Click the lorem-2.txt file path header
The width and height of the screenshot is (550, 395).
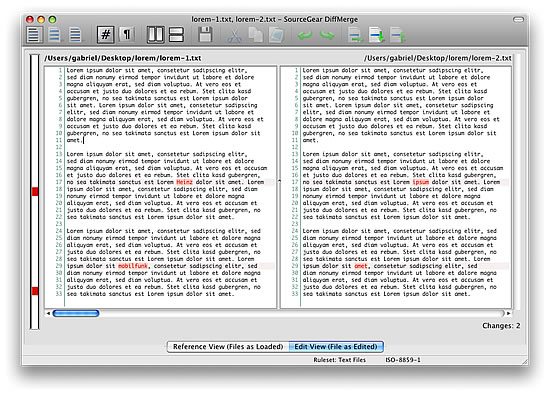click(x=437, y=58)
